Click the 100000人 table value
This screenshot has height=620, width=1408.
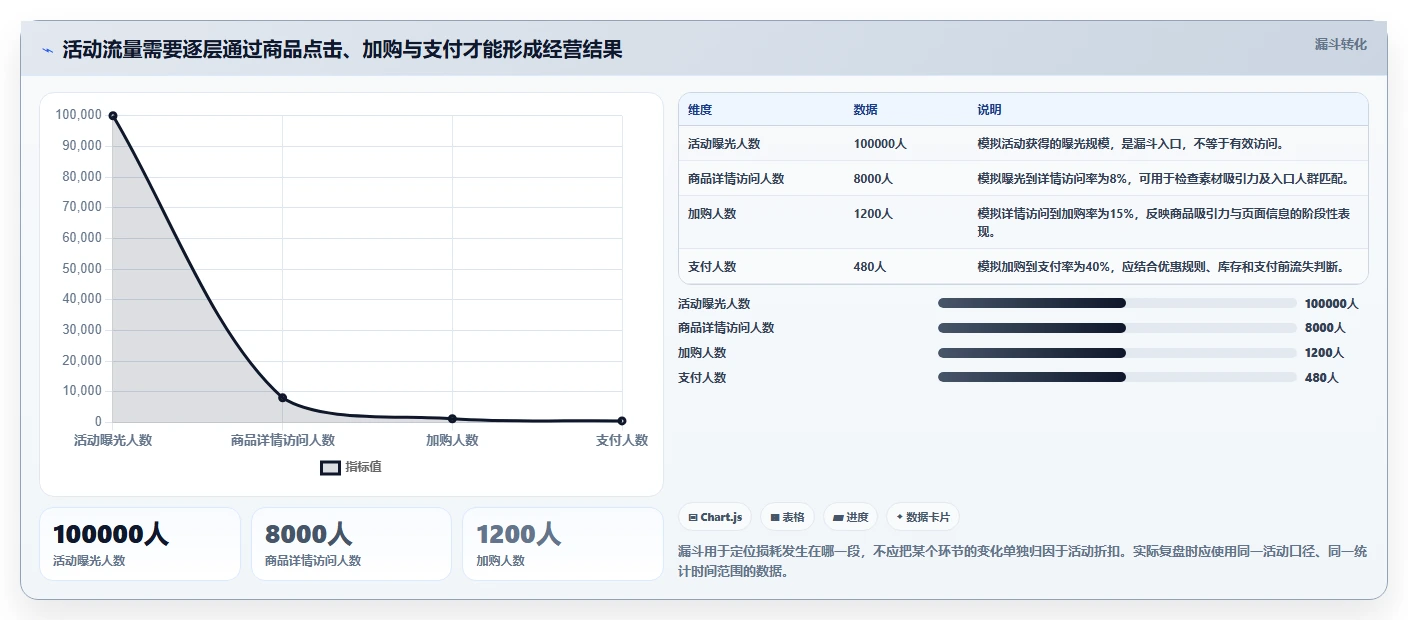(x=880, y=144)
